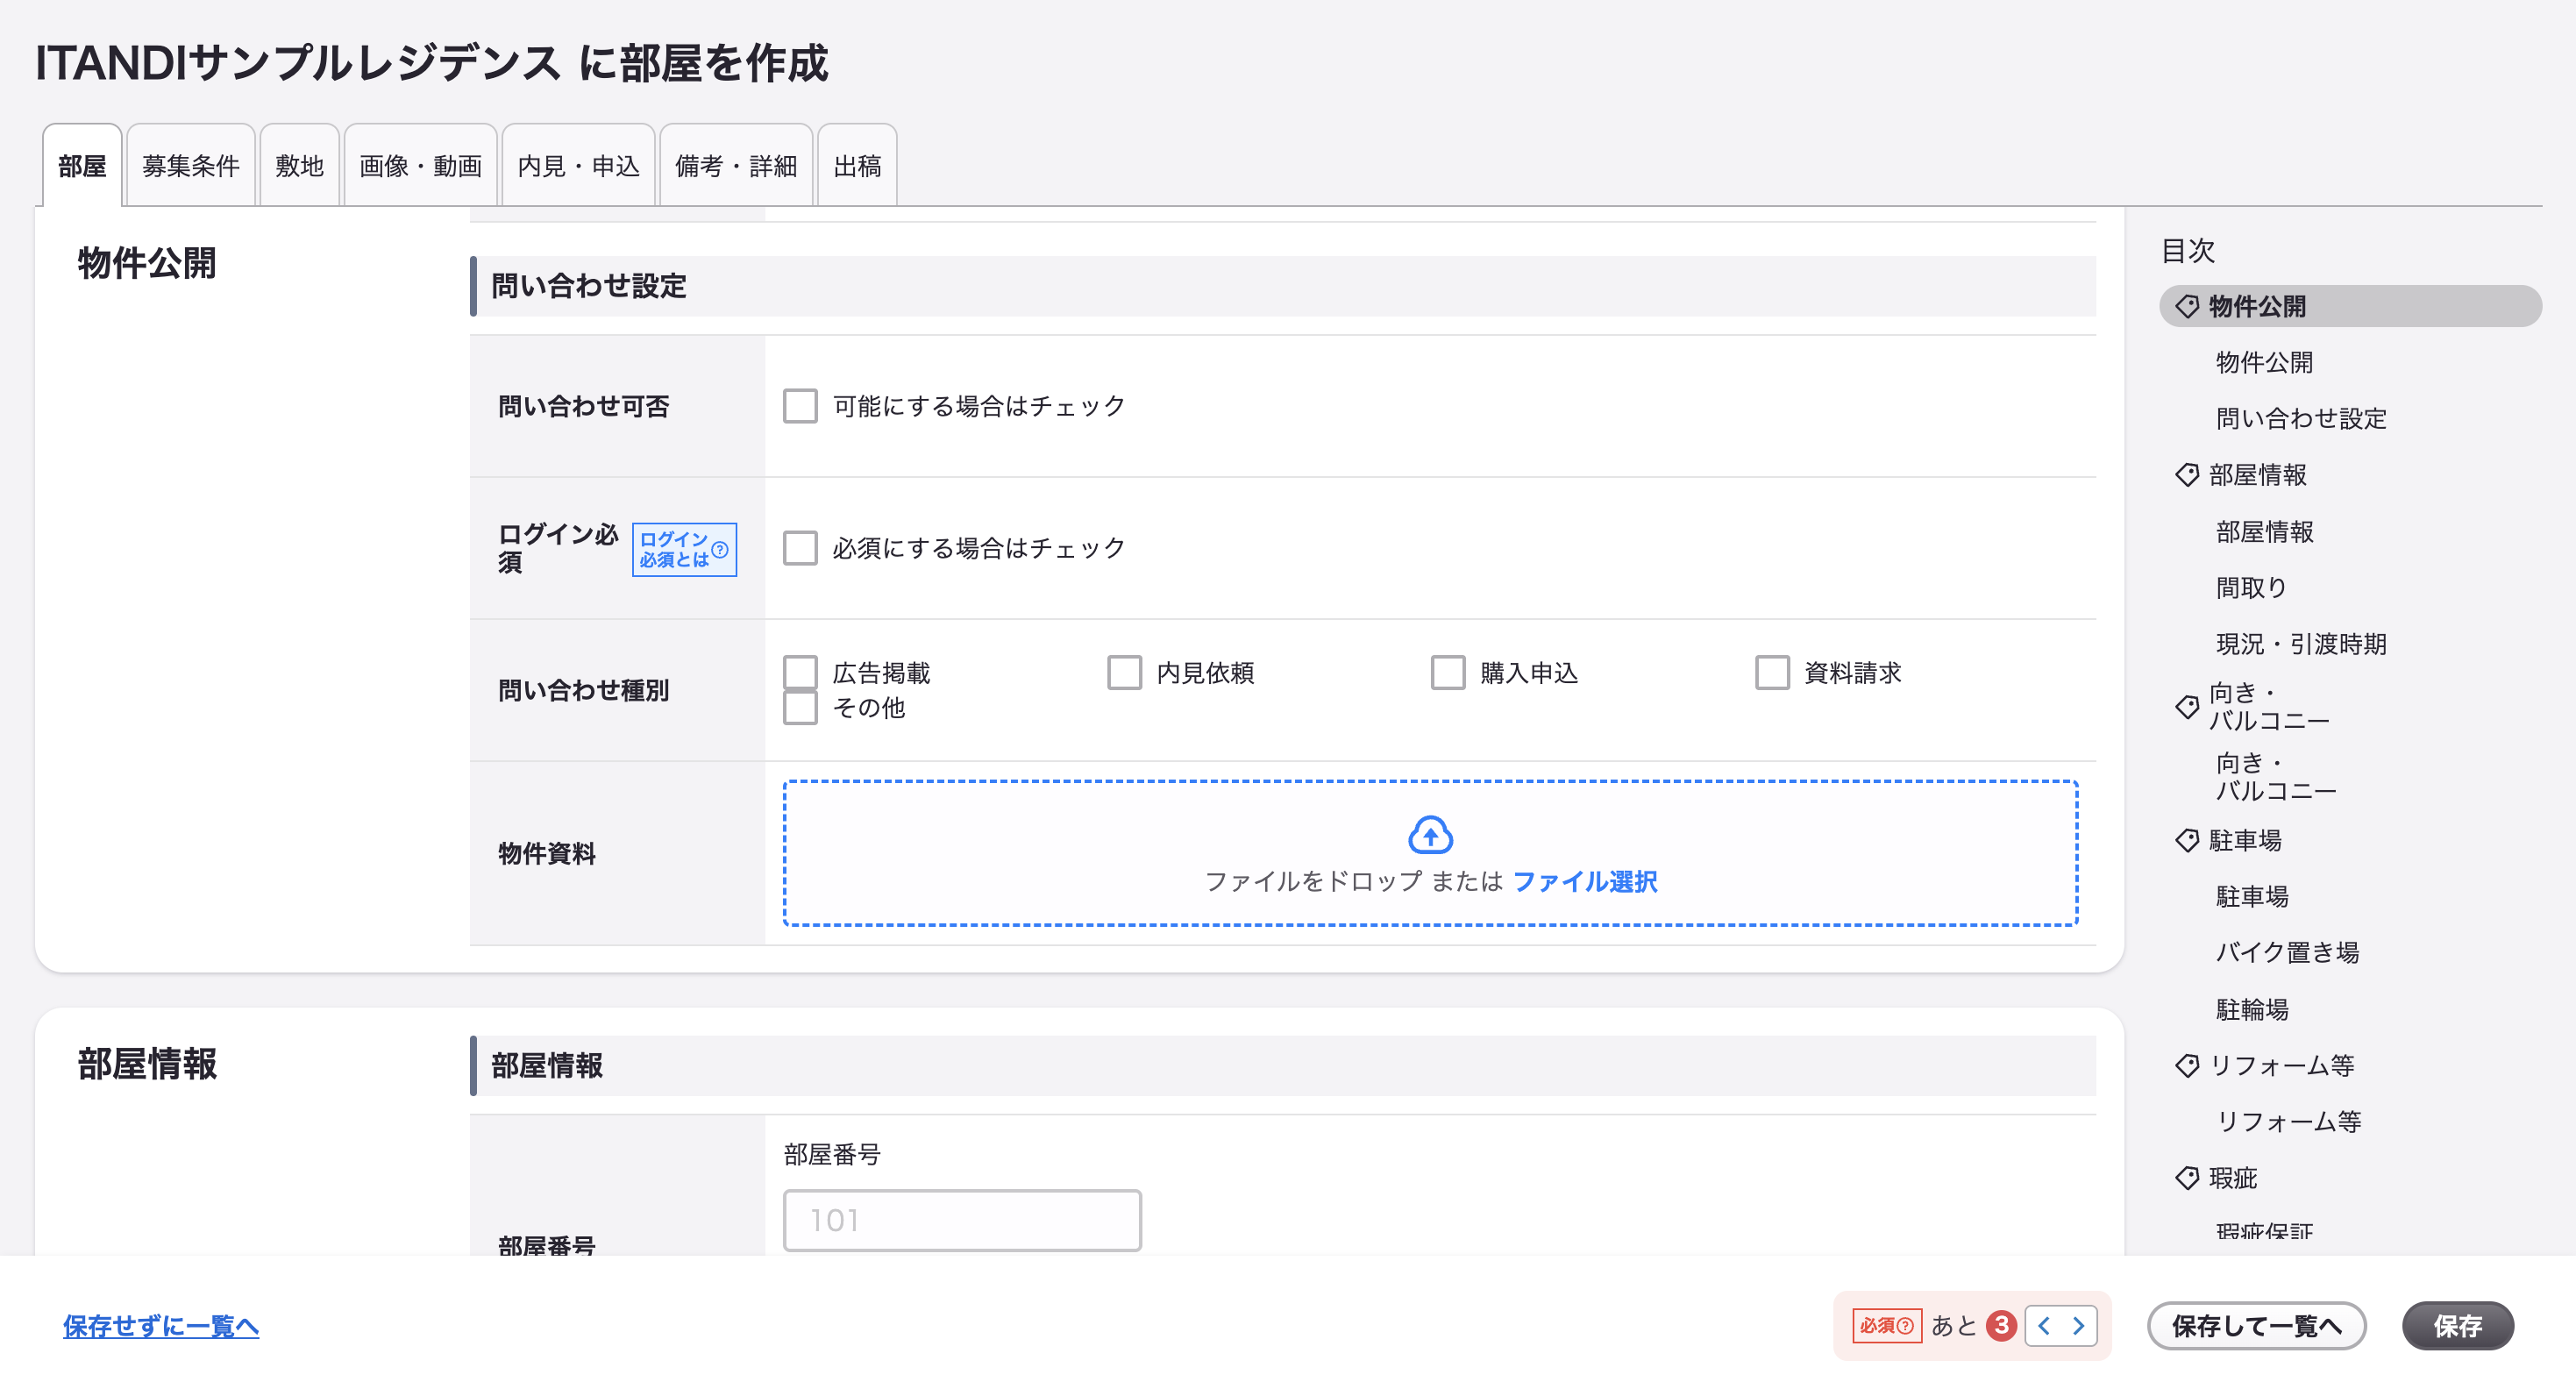Check ログイン必須 checkbox
Screen dimensions: 2576x1389
click(800, 548)
